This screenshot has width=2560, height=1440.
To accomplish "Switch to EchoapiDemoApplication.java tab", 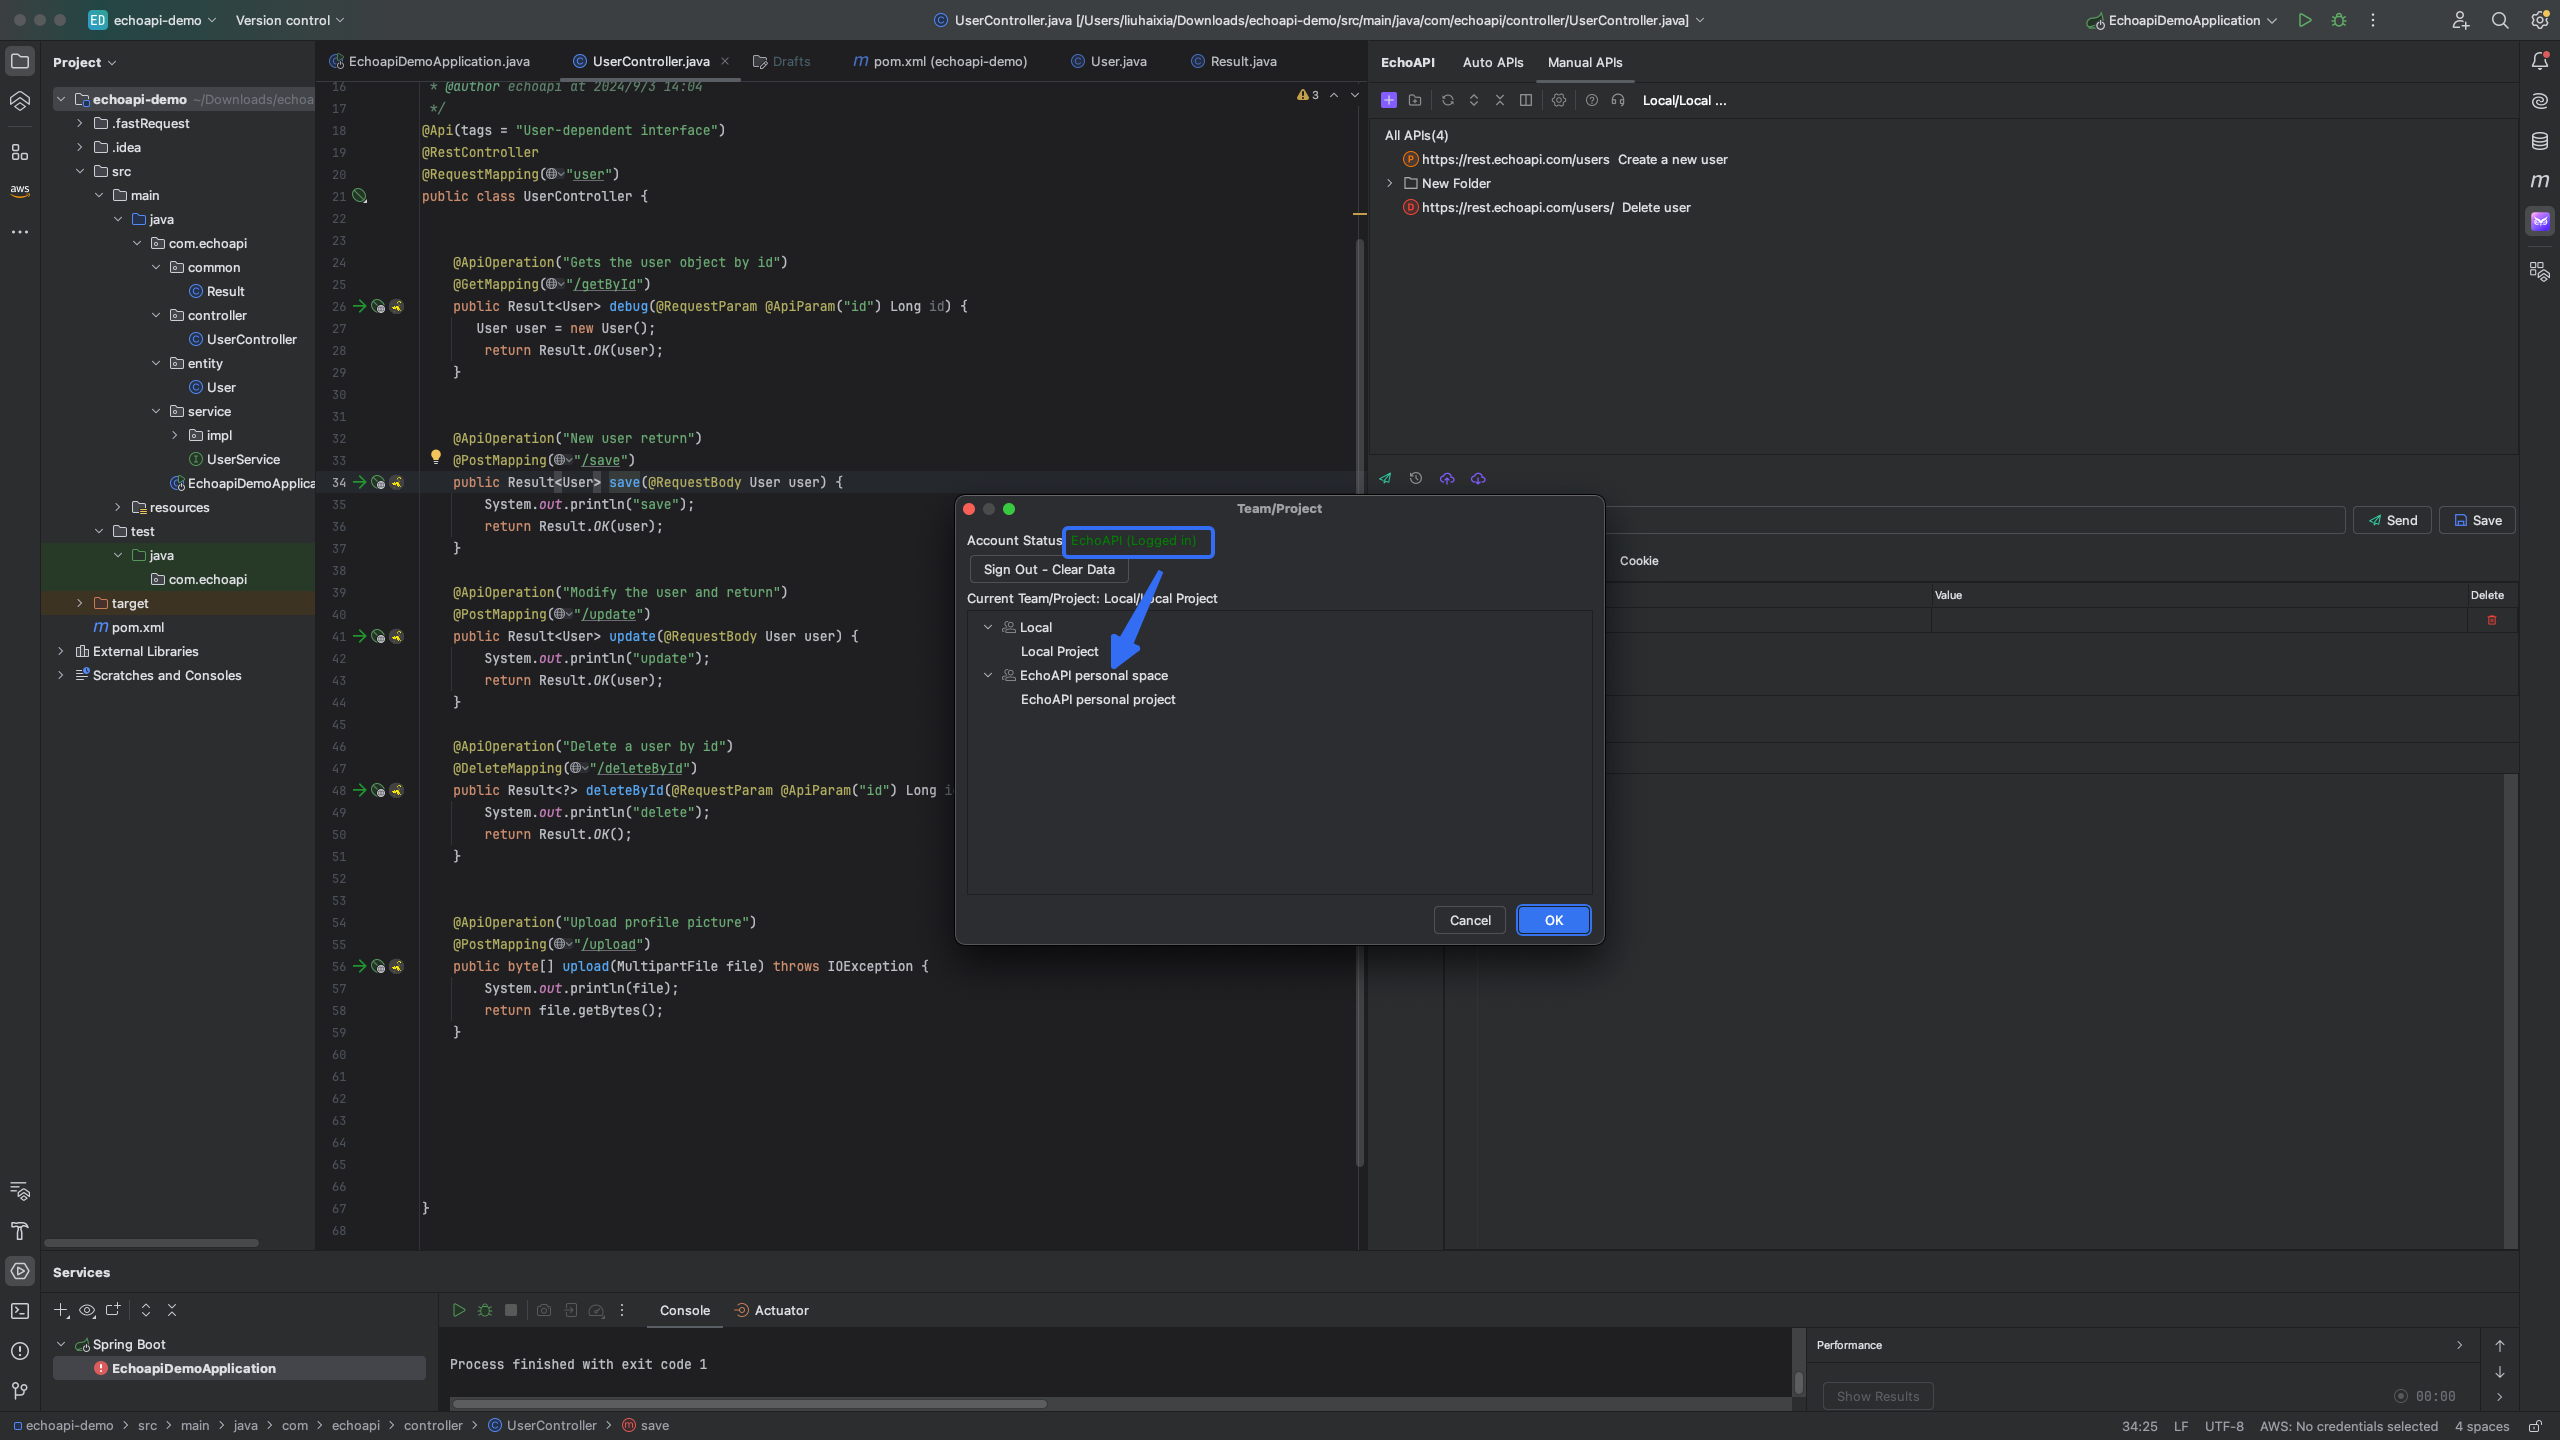I will click(430, 61).
